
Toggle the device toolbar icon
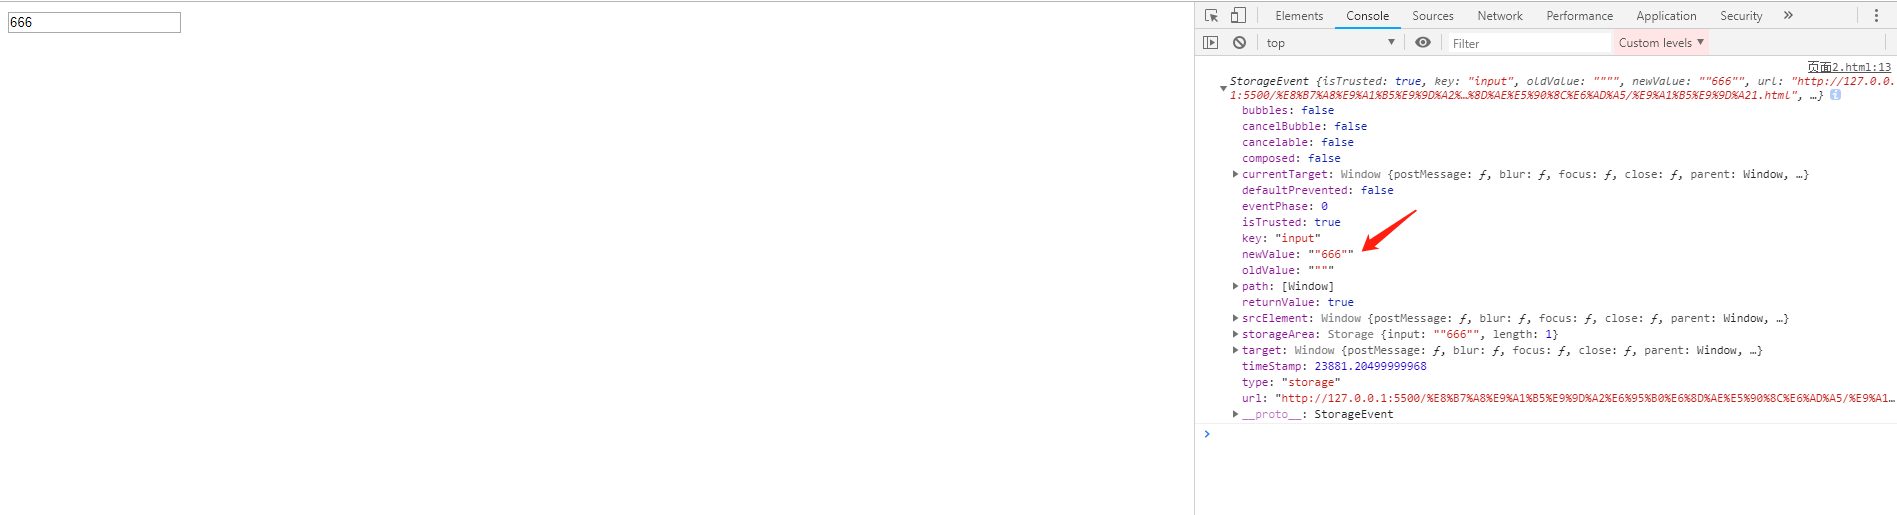click(x=1238, y=16)
